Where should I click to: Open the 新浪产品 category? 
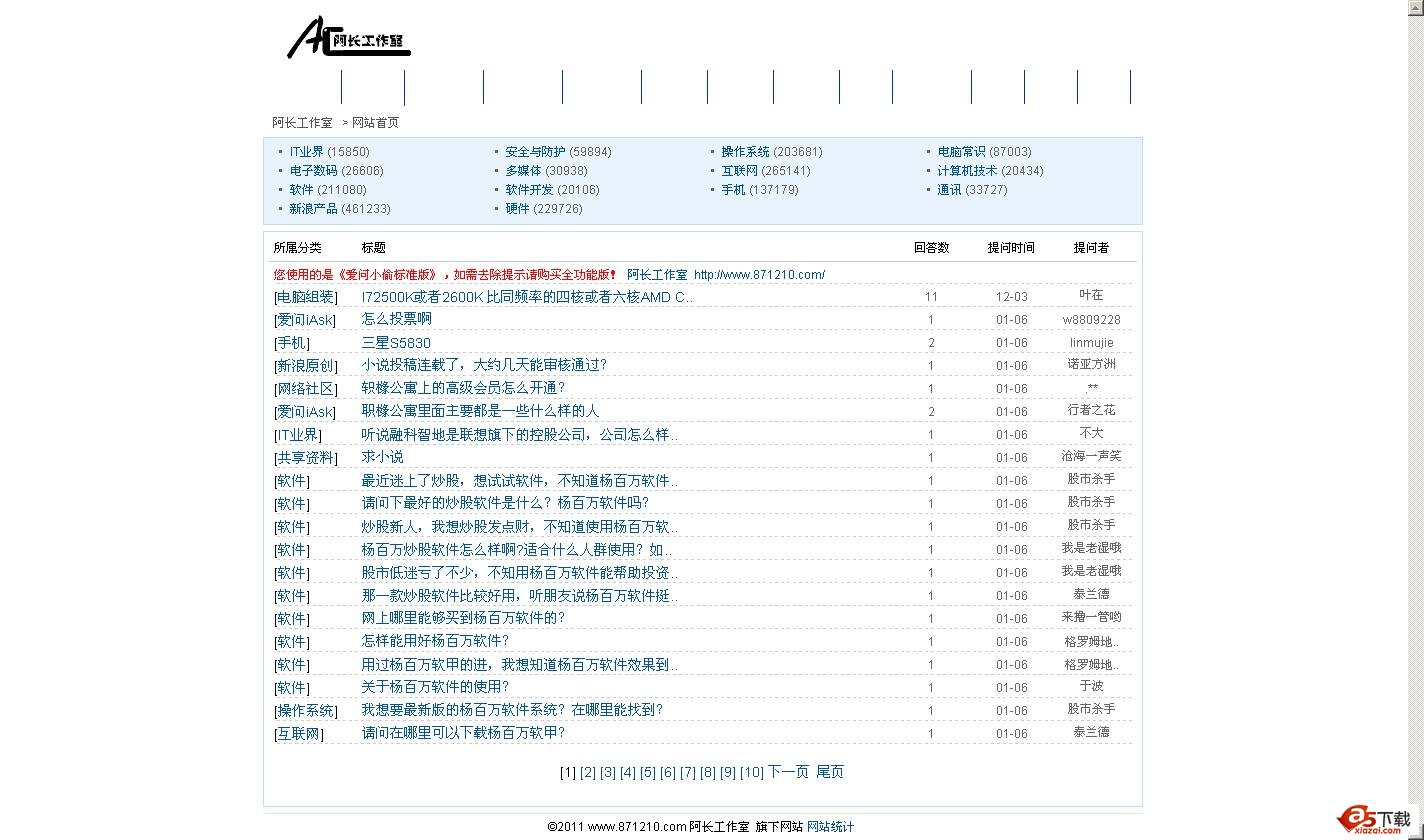click(313, 209)
